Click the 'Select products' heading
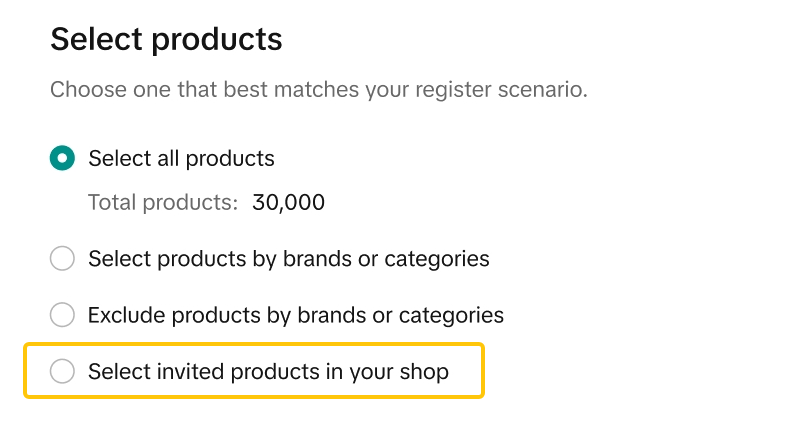This screenshot has height=423, width=812. coord(166,40)
